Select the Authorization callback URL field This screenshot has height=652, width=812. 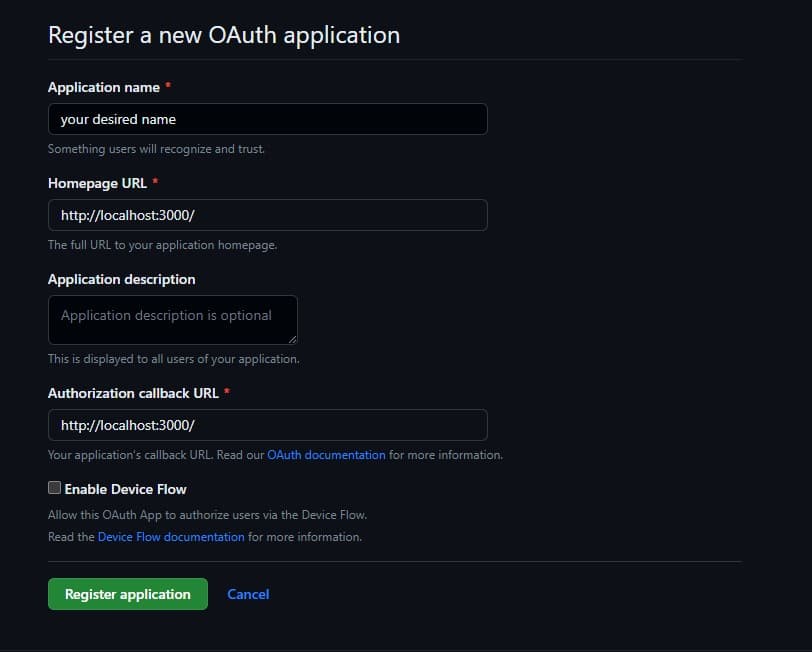268,425
